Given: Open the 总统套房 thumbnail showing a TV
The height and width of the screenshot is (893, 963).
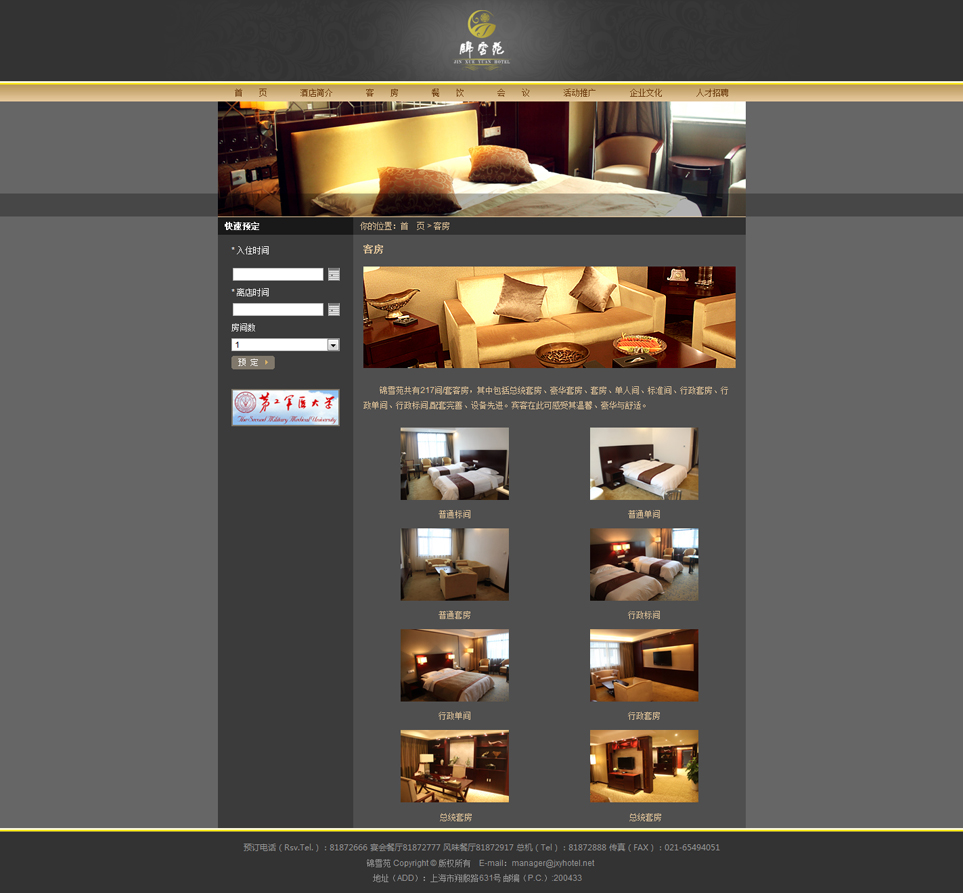Looking at the screenshot, I should (644, 766).
